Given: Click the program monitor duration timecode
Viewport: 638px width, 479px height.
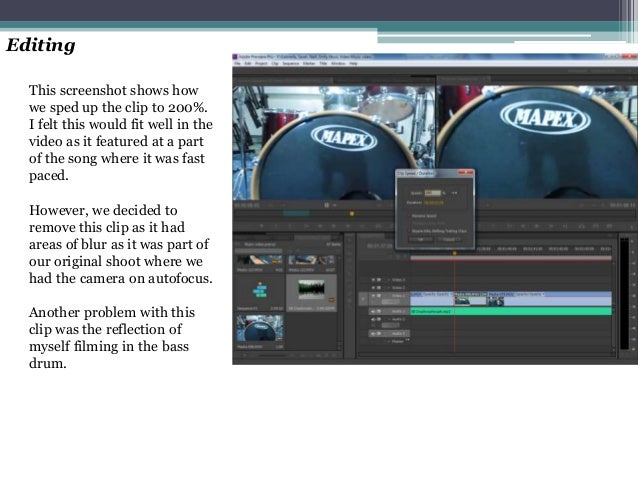Looking at the screenshot, I should point(621,206).
